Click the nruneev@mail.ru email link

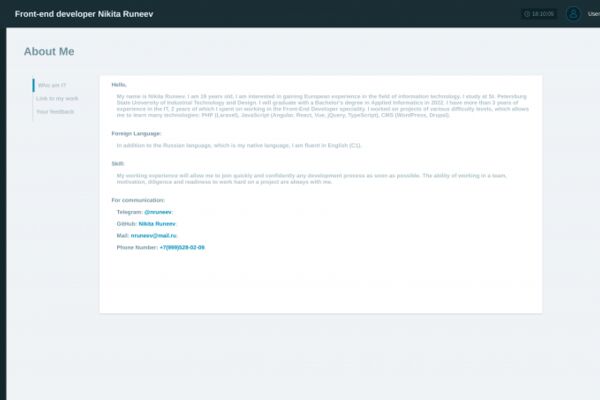tap(153, 236)
